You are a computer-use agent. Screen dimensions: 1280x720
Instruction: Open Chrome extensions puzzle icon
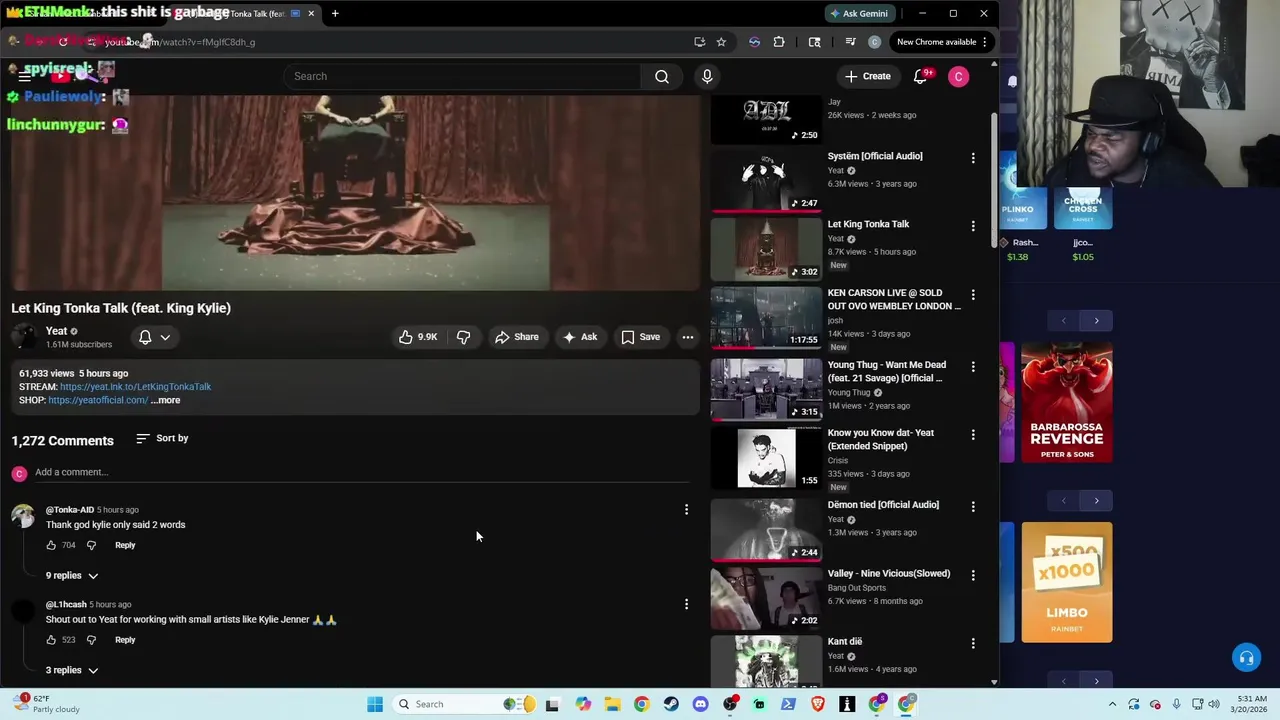pyautogui.click(x=779, y=42)
